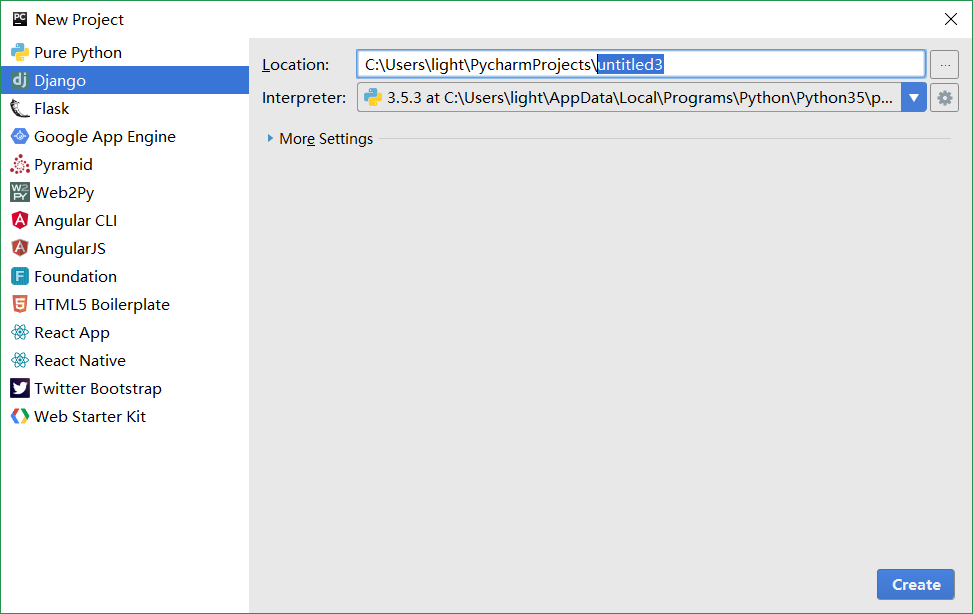The image size is (973, 614).
Task: Click the Twitter Bootstrap bird icon
Action: point(20,388)
